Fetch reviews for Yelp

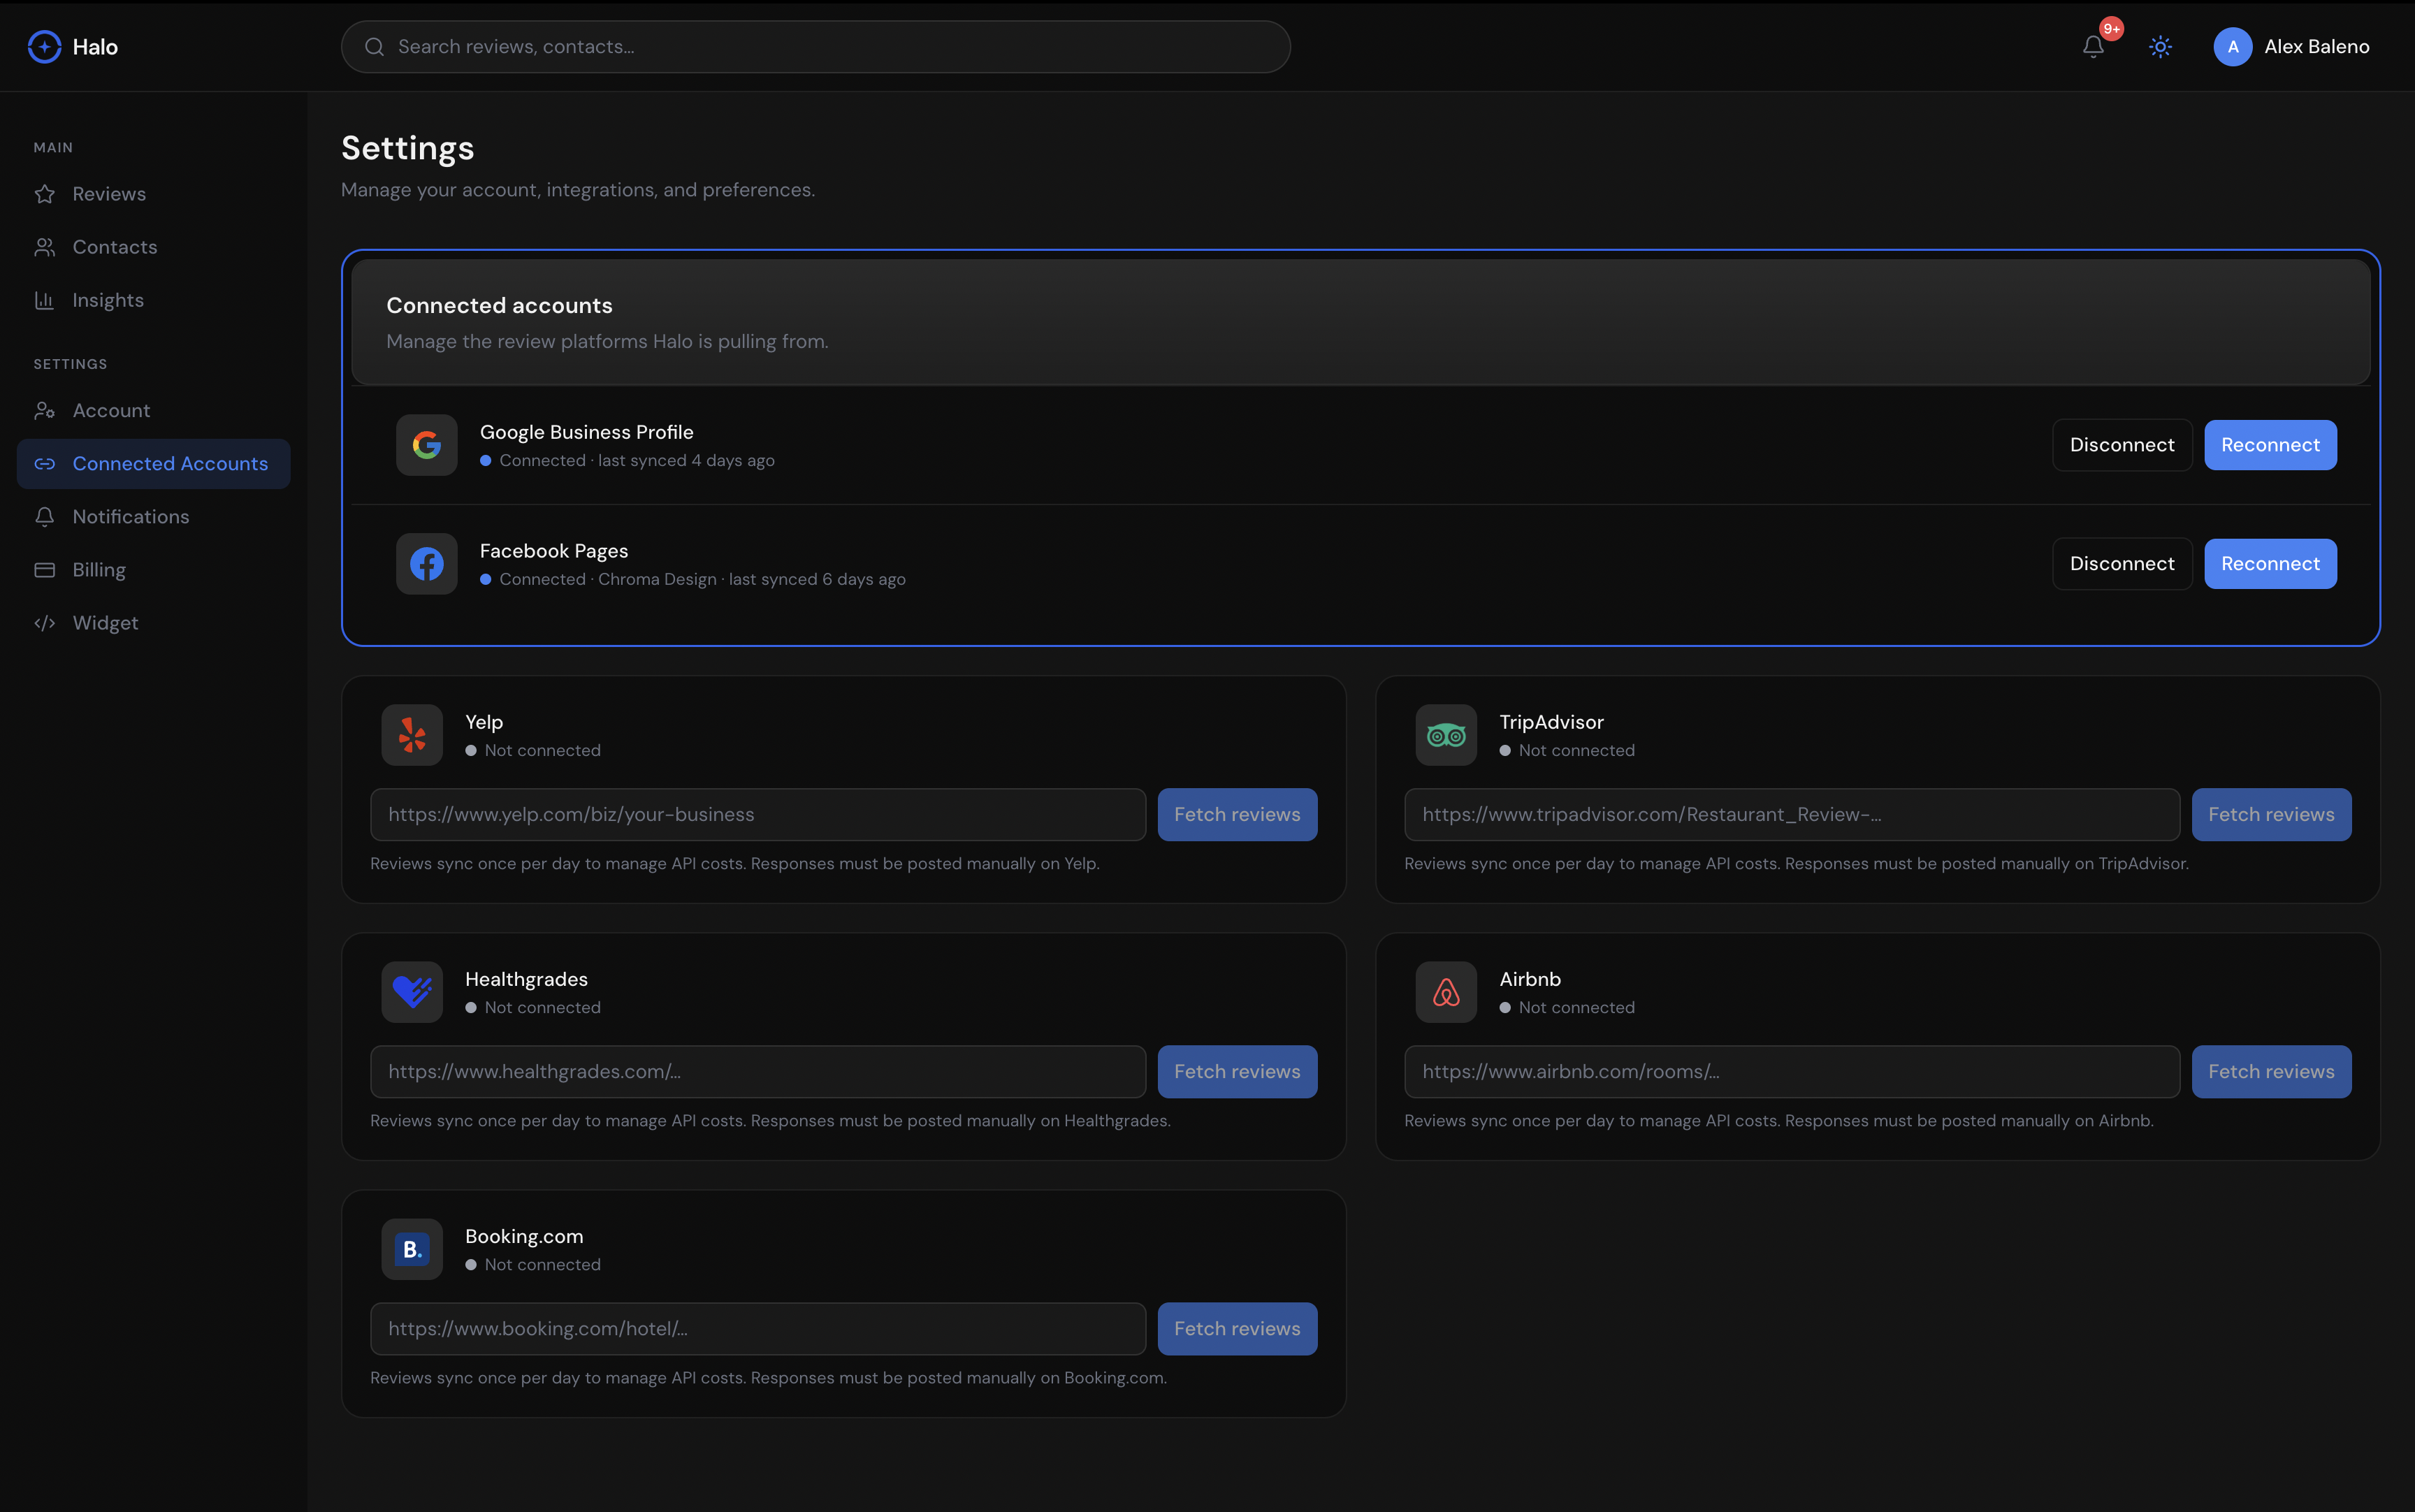click(1237, 814)
